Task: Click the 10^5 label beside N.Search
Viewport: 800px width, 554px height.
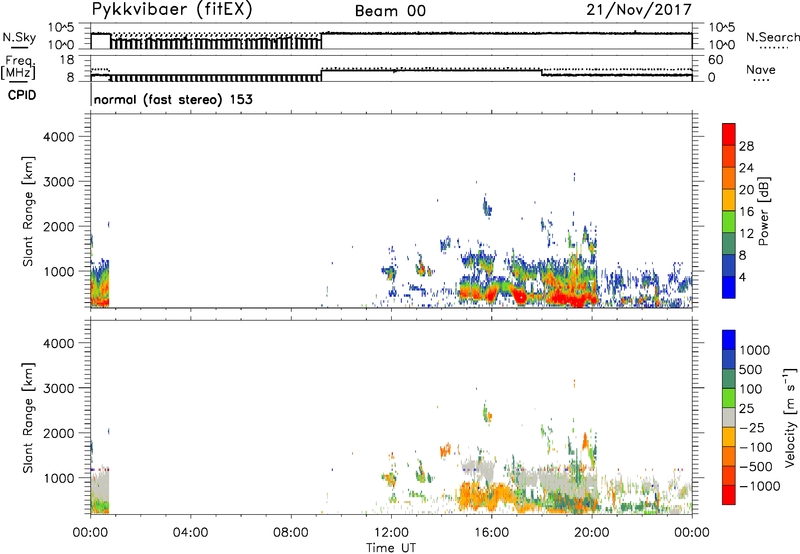Action: click(x=722, y=28)
